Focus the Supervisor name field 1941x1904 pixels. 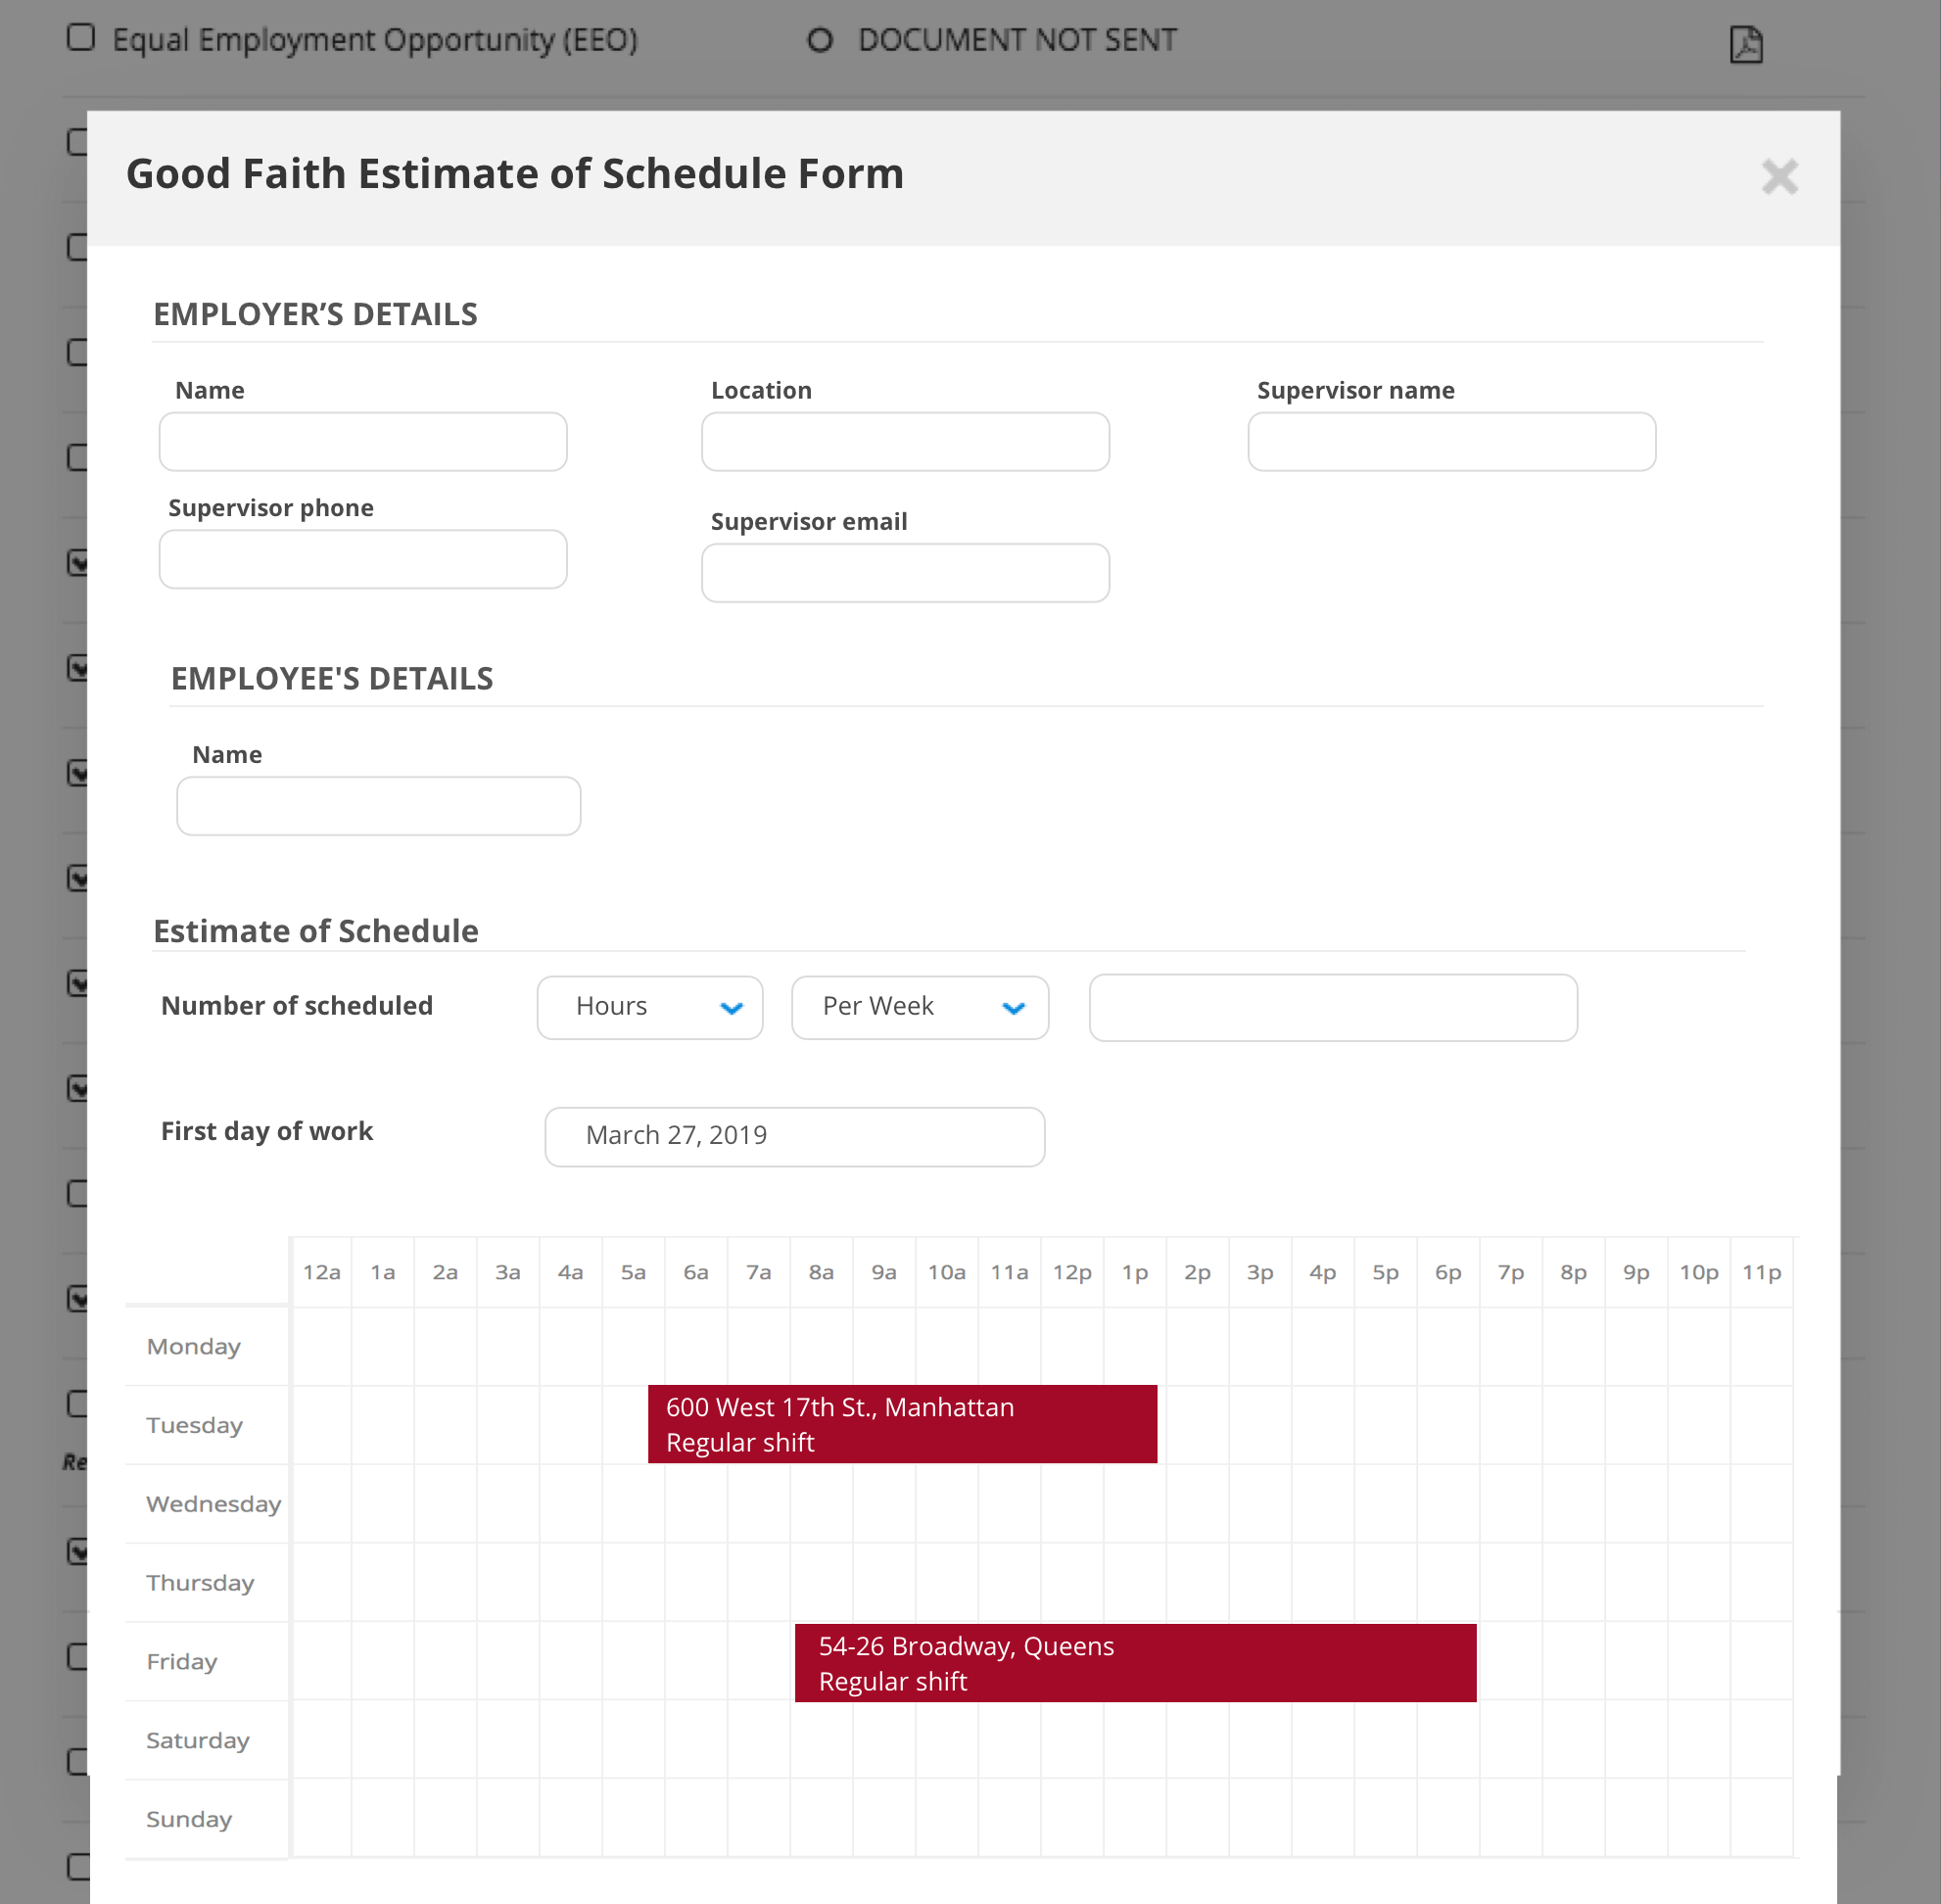pyautogui.click(x=1451, y=442)
